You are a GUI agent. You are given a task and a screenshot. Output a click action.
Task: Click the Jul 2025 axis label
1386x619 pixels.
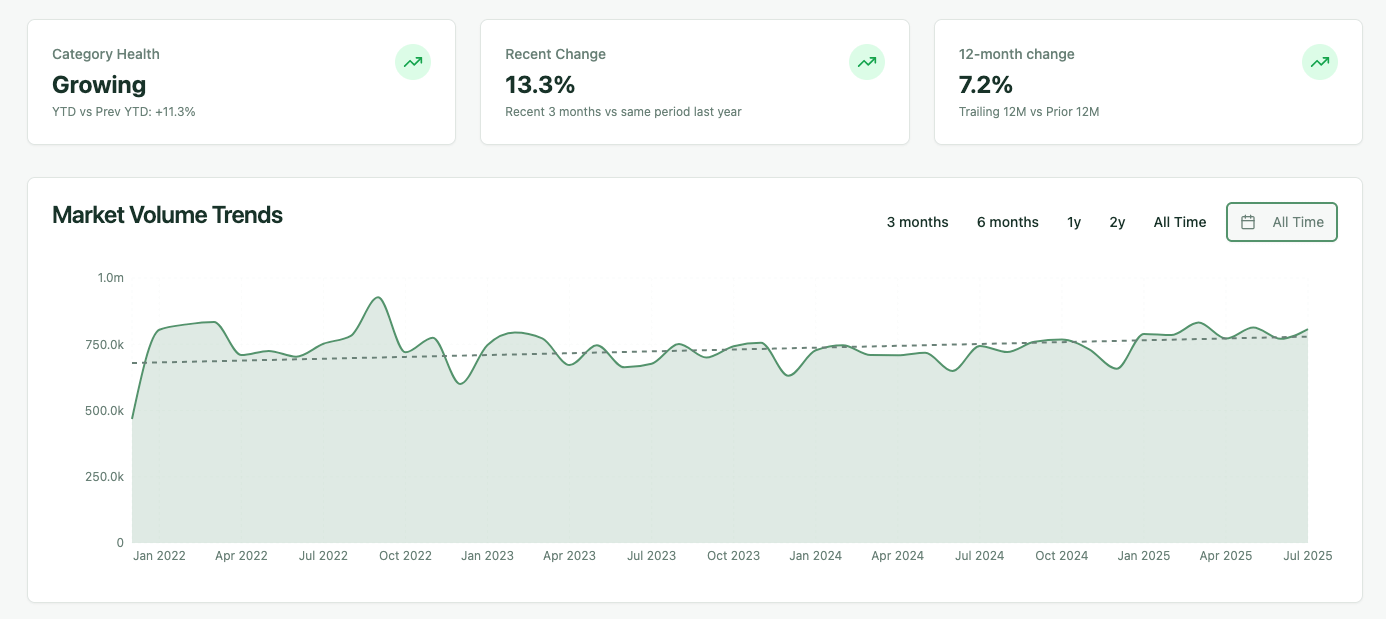(x=1307, y=556)
